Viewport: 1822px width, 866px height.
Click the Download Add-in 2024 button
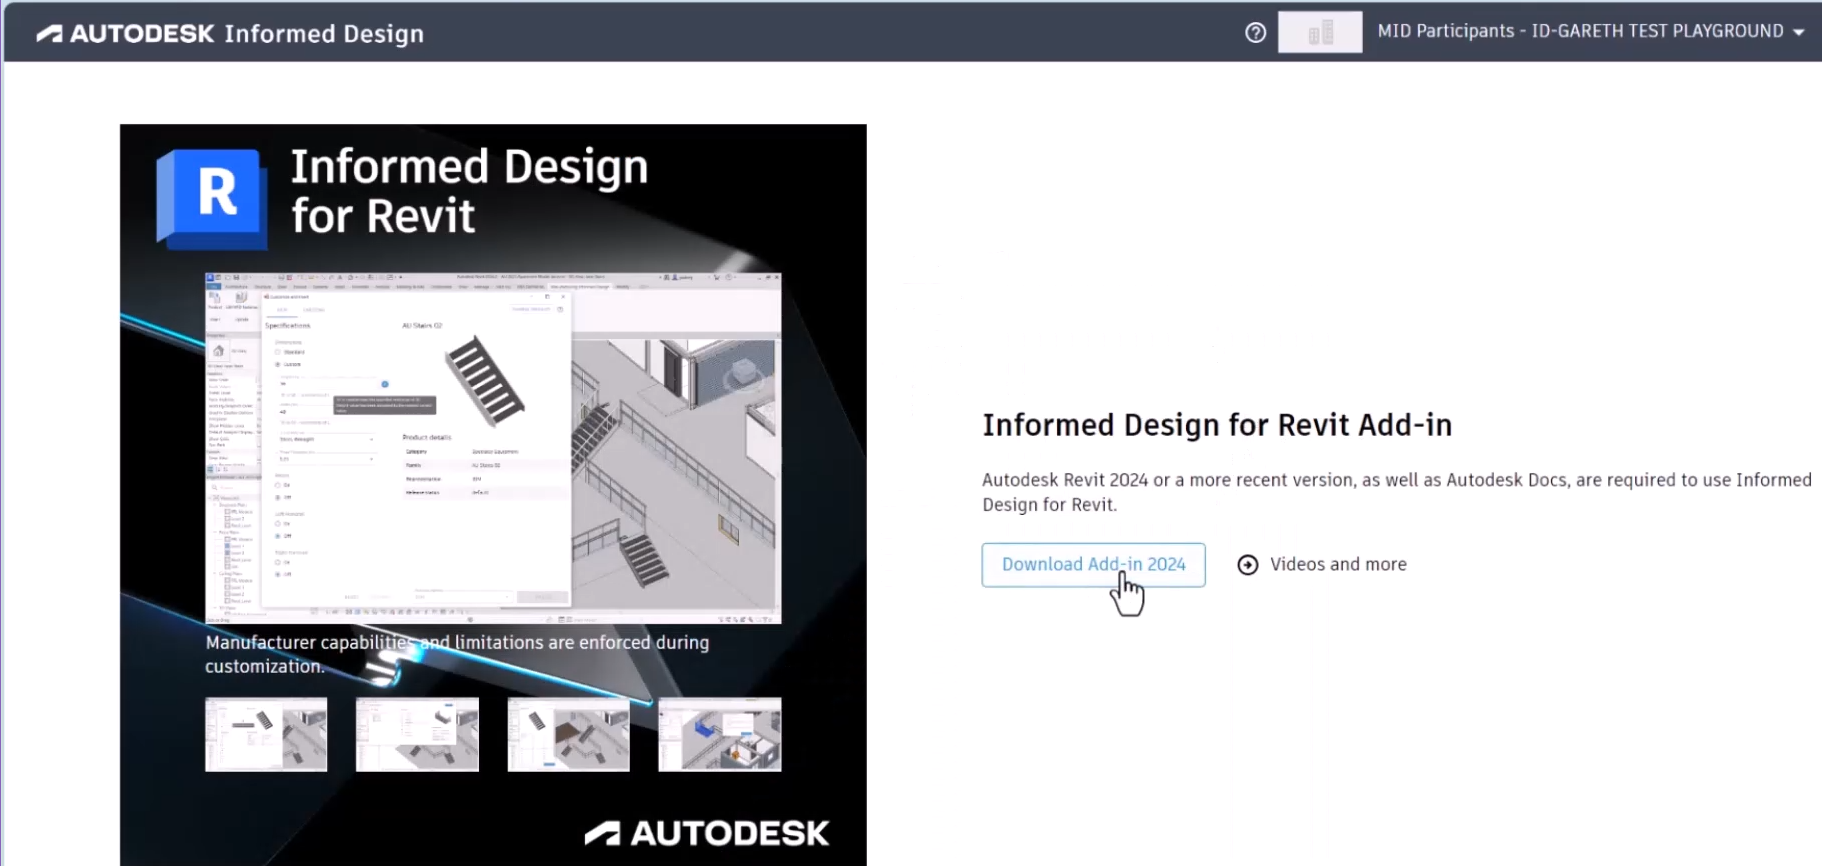(x=1093, y=564)
